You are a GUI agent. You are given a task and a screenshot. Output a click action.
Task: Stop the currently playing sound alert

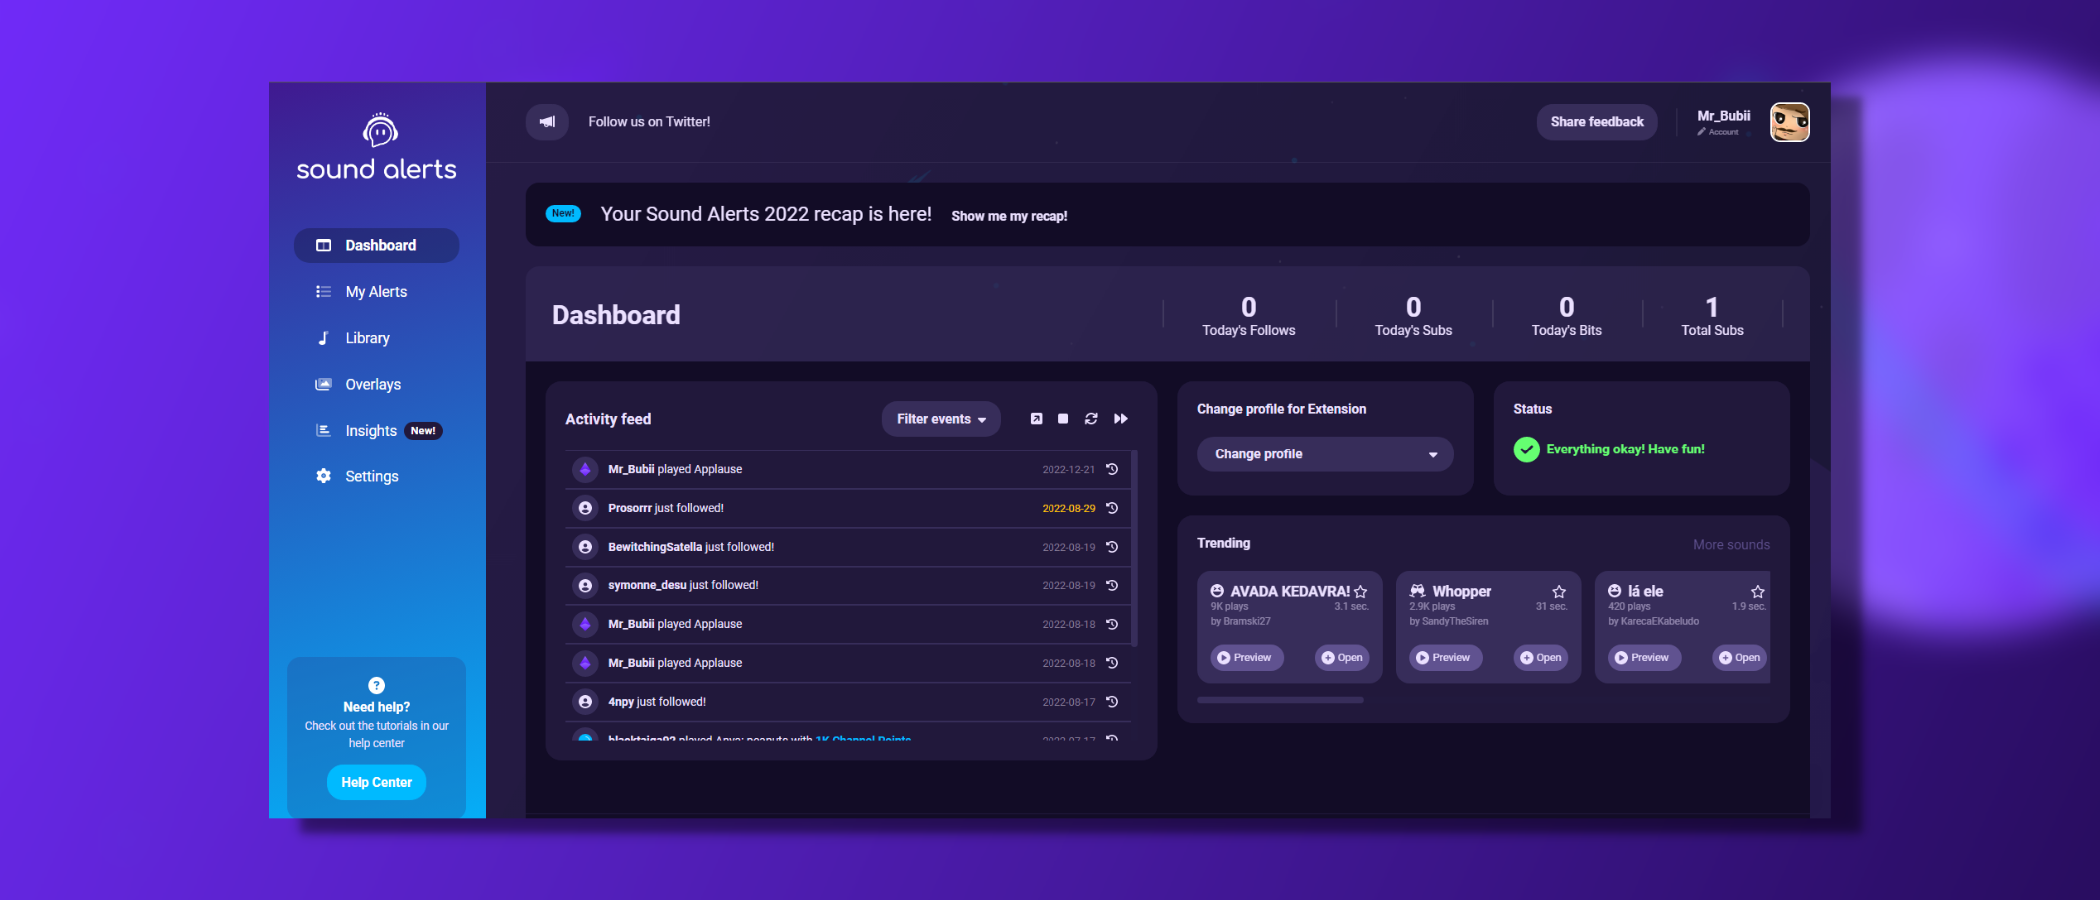[1063, 419]
